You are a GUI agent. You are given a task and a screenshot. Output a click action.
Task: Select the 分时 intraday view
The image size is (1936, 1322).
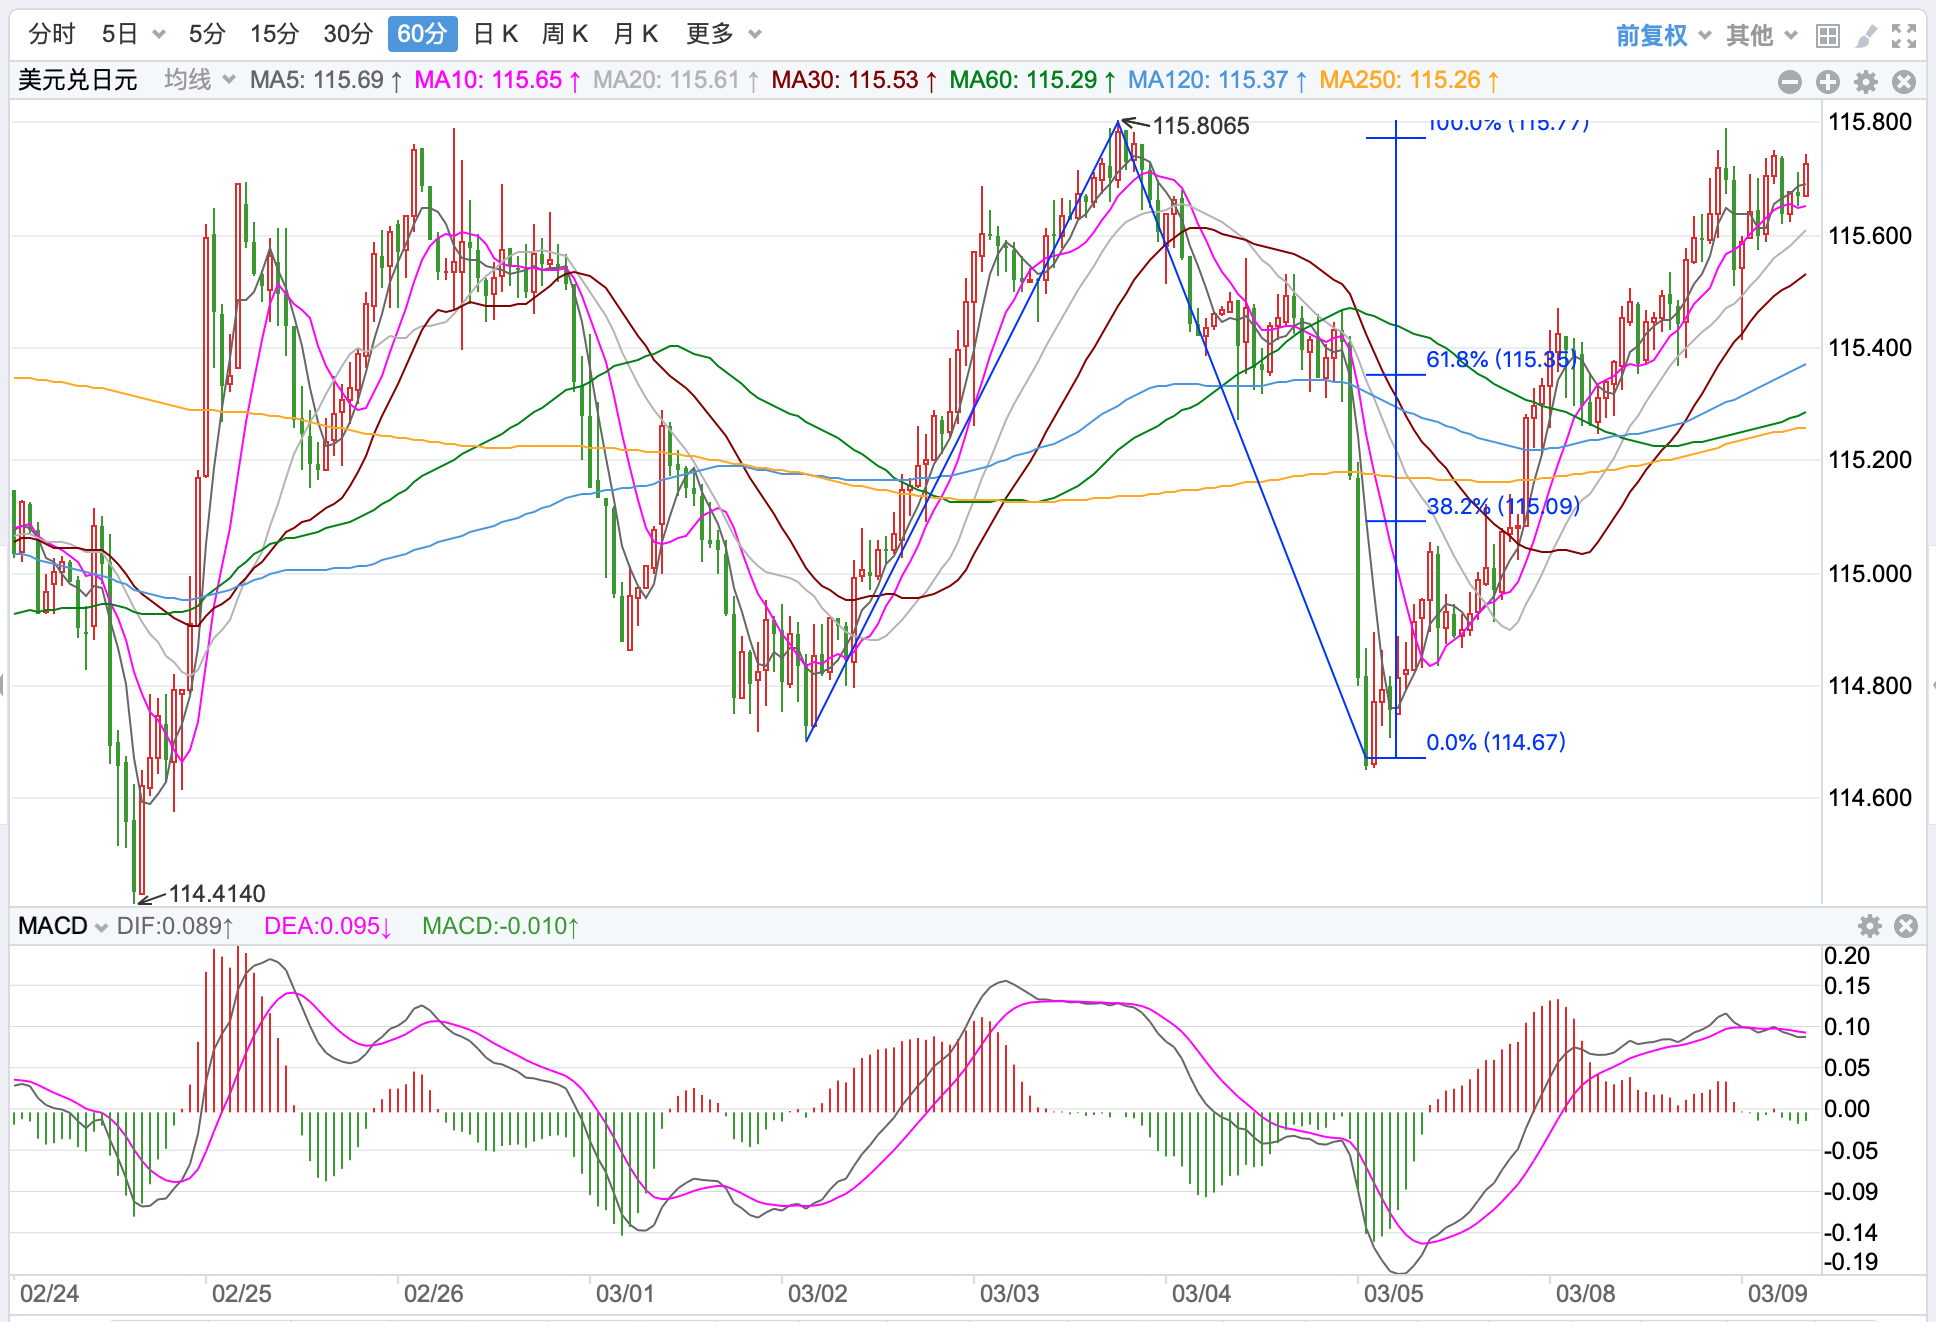tap(52, 34)
